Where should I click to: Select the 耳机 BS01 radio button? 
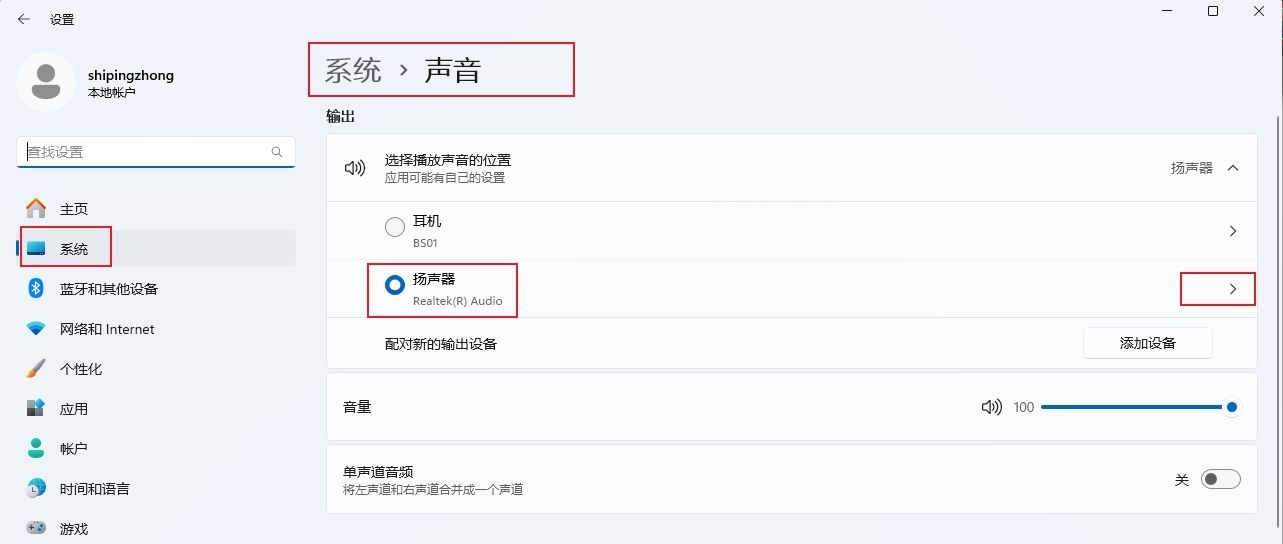395,228
